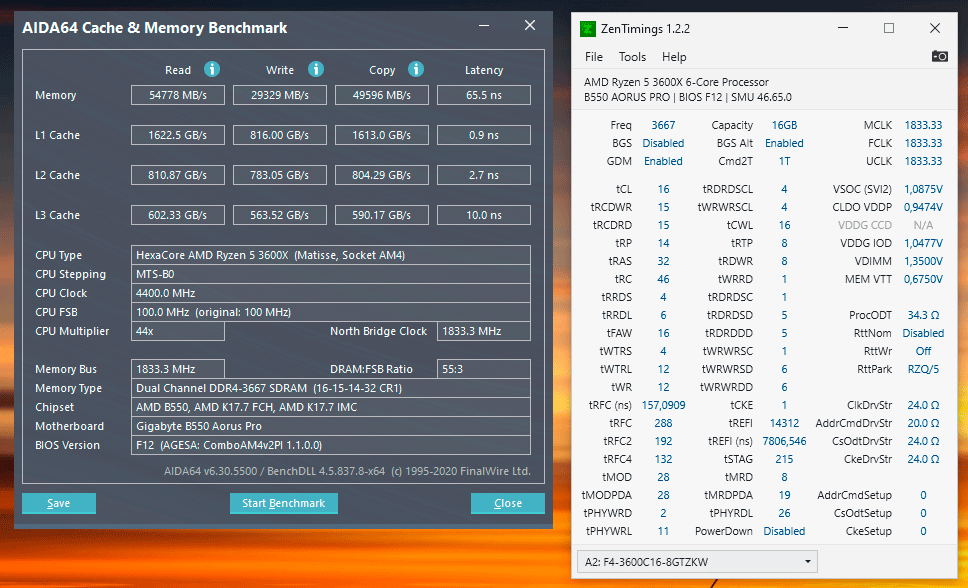Click L2 Cache Copy value 804.29 GB/s

(x=382, y=175)
